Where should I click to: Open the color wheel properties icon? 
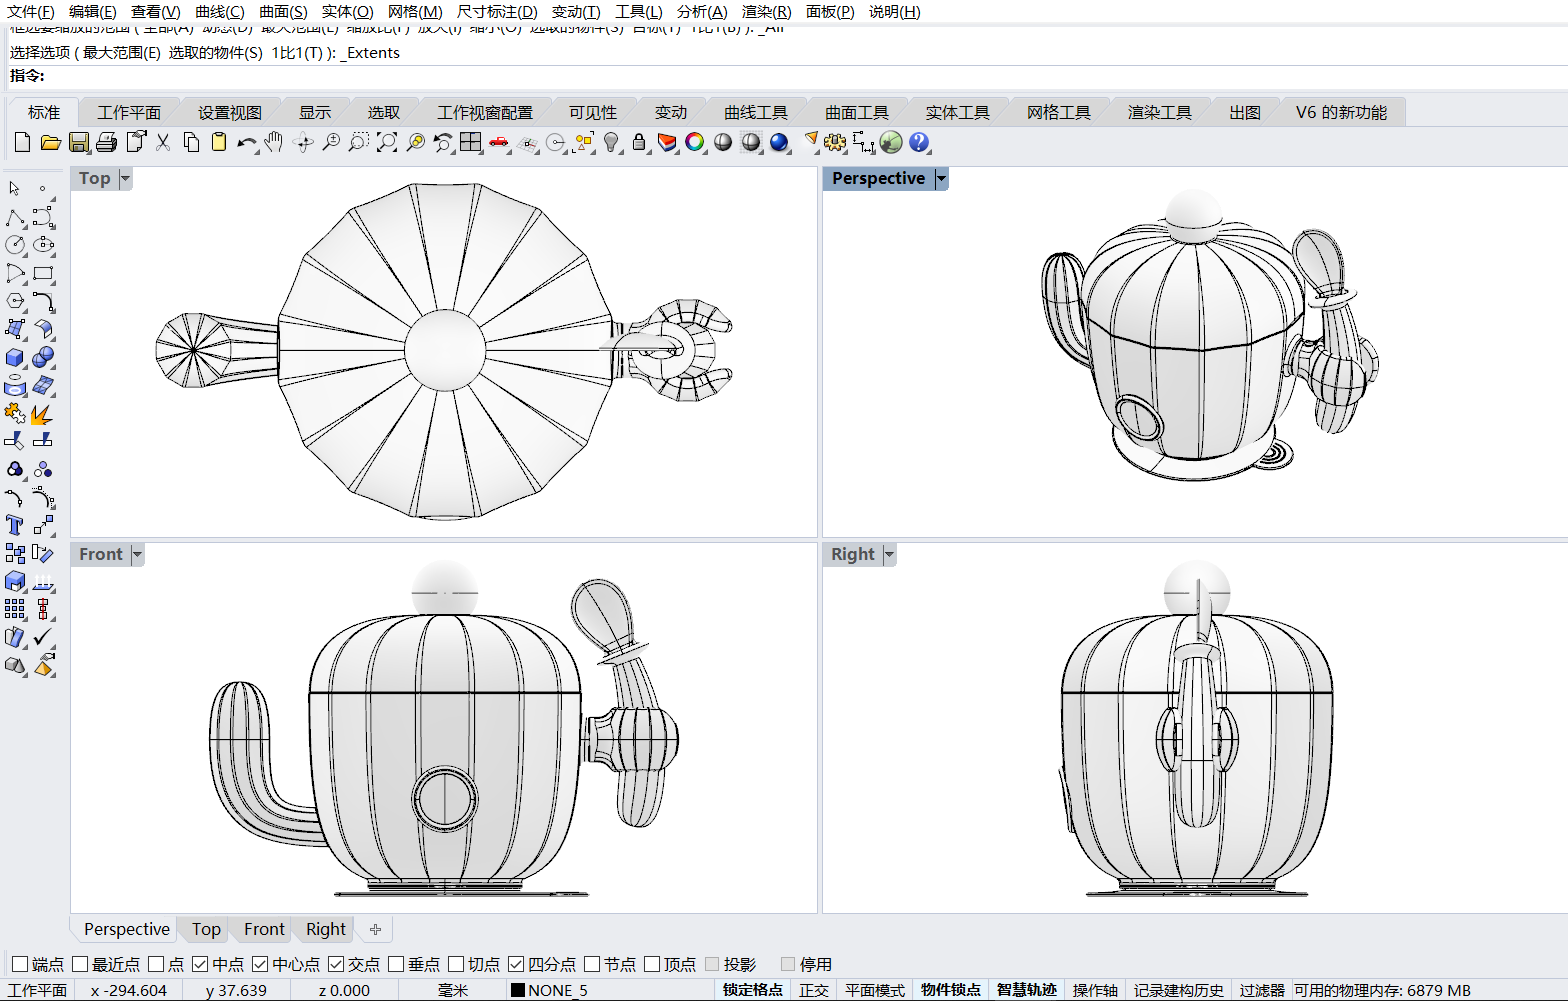point(695,143)
